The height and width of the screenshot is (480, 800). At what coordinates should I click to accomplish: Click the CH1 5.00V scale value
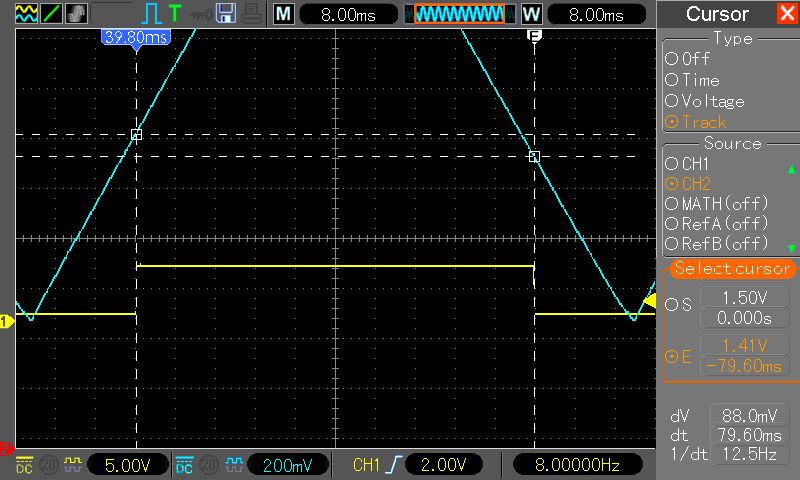pyautogui.click(x=128, y=465)
